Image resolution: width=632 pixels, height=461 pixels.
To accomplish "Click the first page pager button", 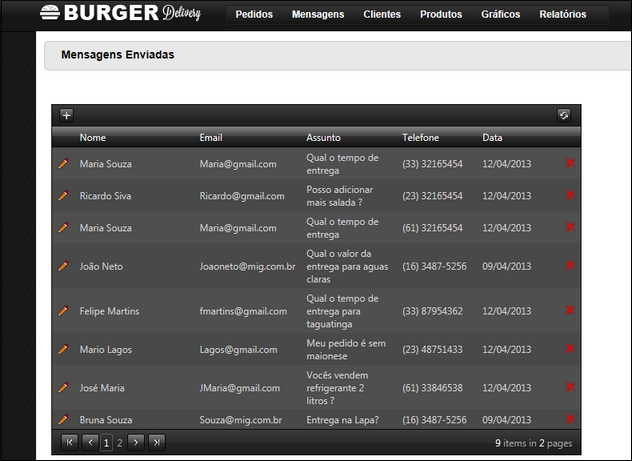I will tap(69, 441).
